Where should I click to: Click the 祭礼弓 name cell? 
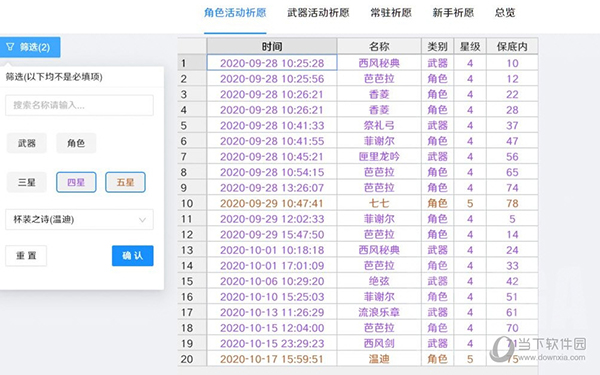[x=379, y=125]
